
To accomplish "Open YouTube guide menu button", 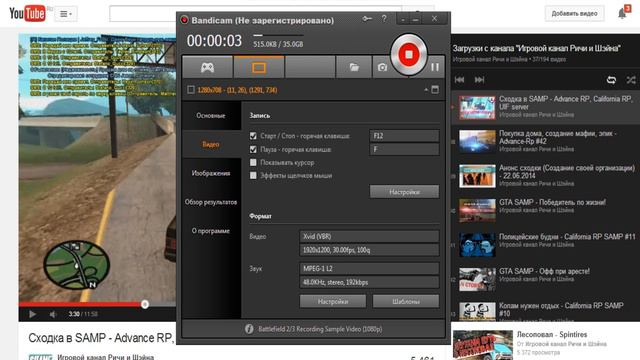I will [x=66, y=14].
